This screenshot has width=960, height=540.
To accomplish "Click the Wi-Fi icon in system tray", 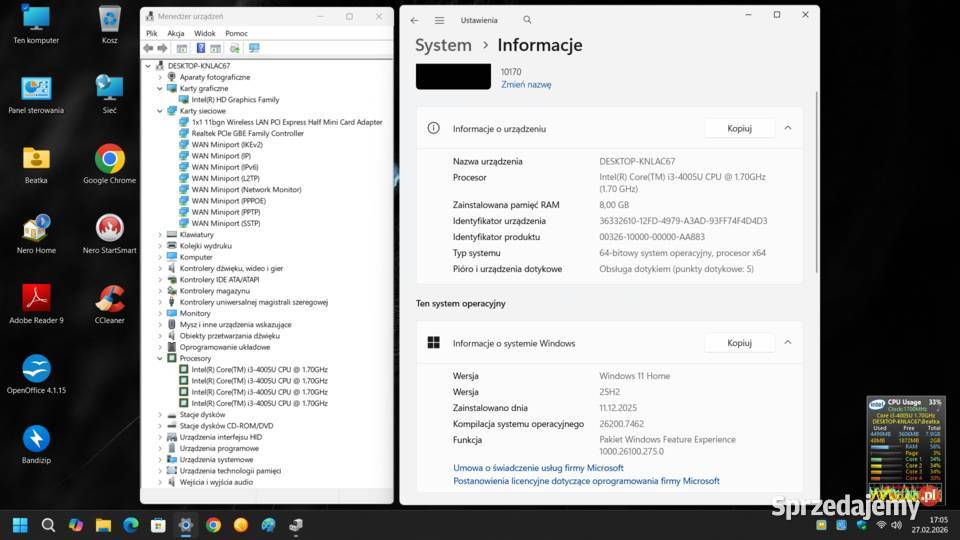I will click(x=881, y=525).
